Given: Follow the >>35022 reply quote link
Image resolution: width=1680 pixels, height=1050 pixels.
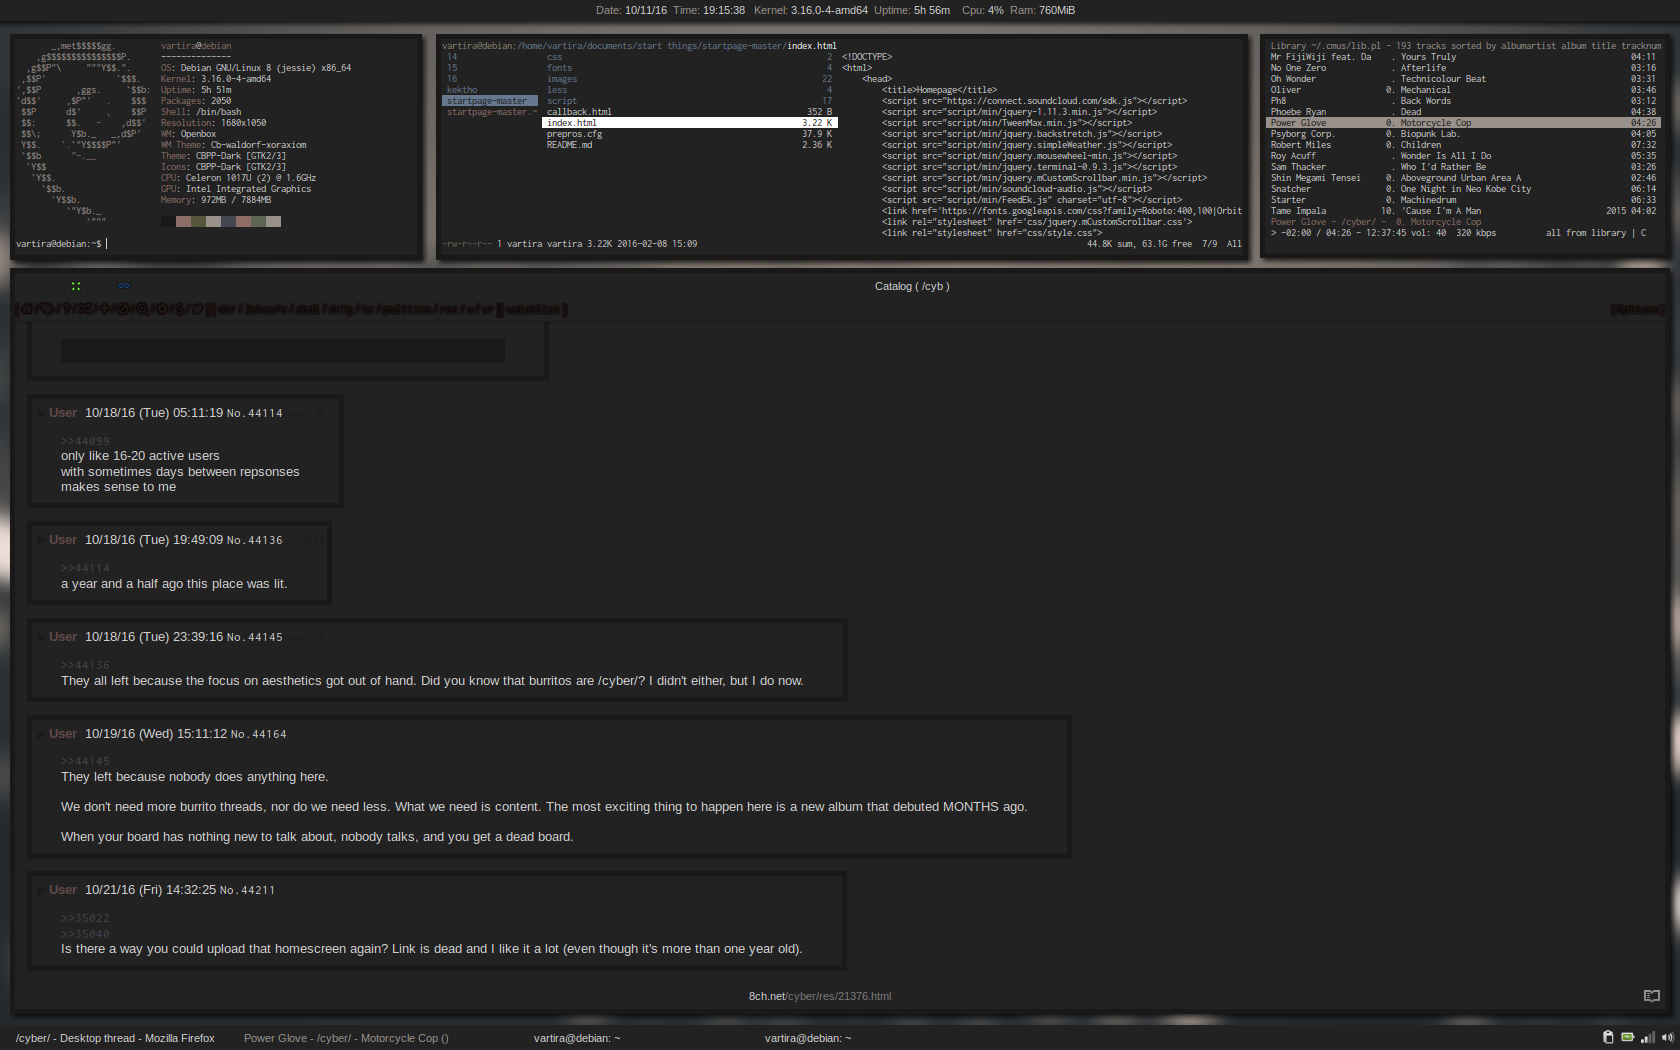Looking at the screenshot, I should coord(85,918).
